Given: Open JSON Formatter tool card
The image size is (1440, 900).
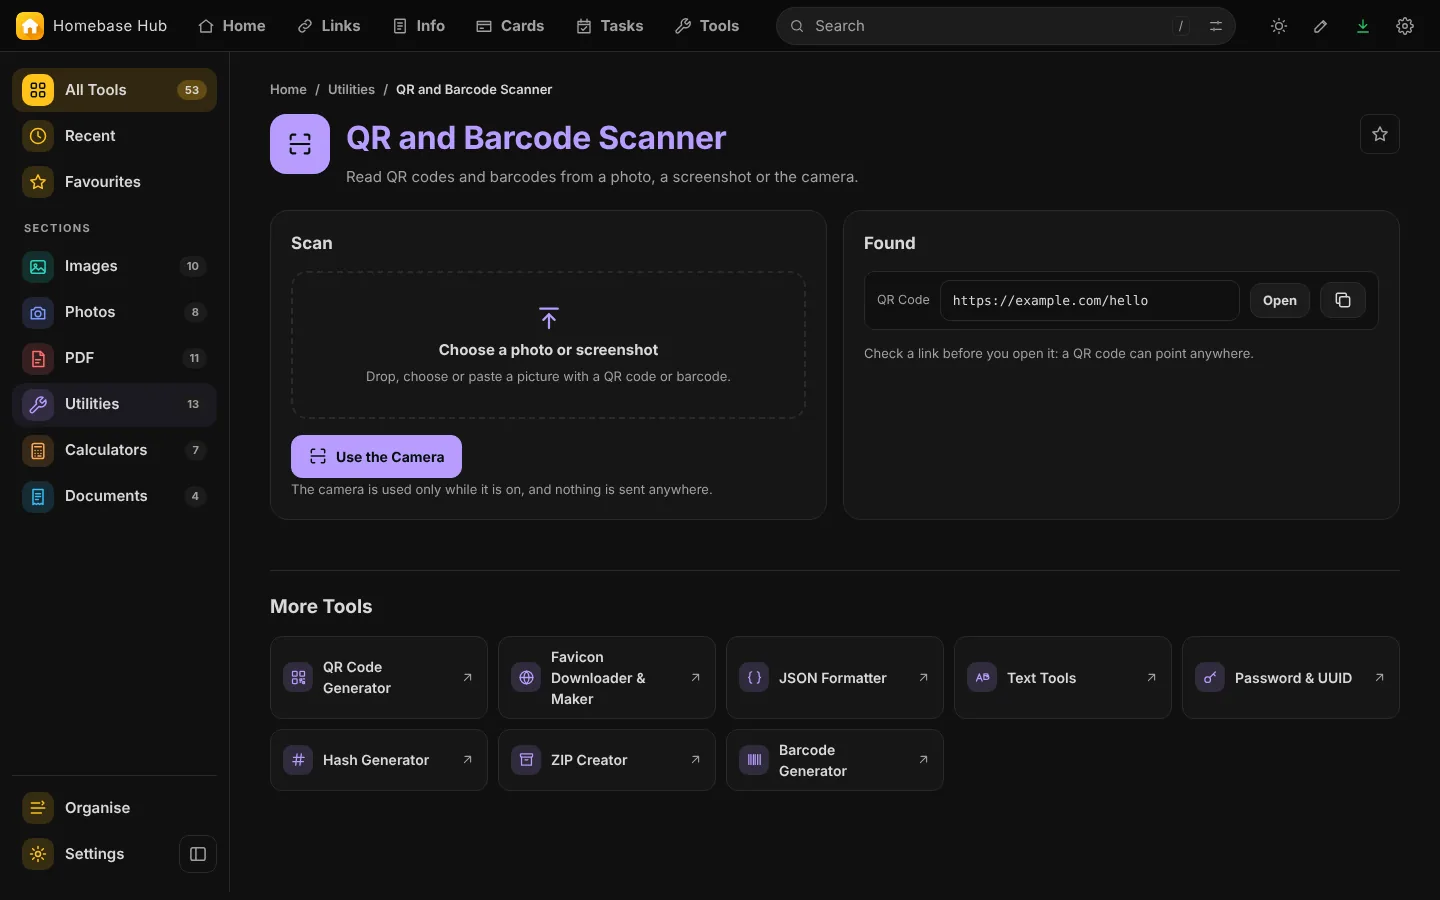Looking at the screenshot, I should coord(835,678).
